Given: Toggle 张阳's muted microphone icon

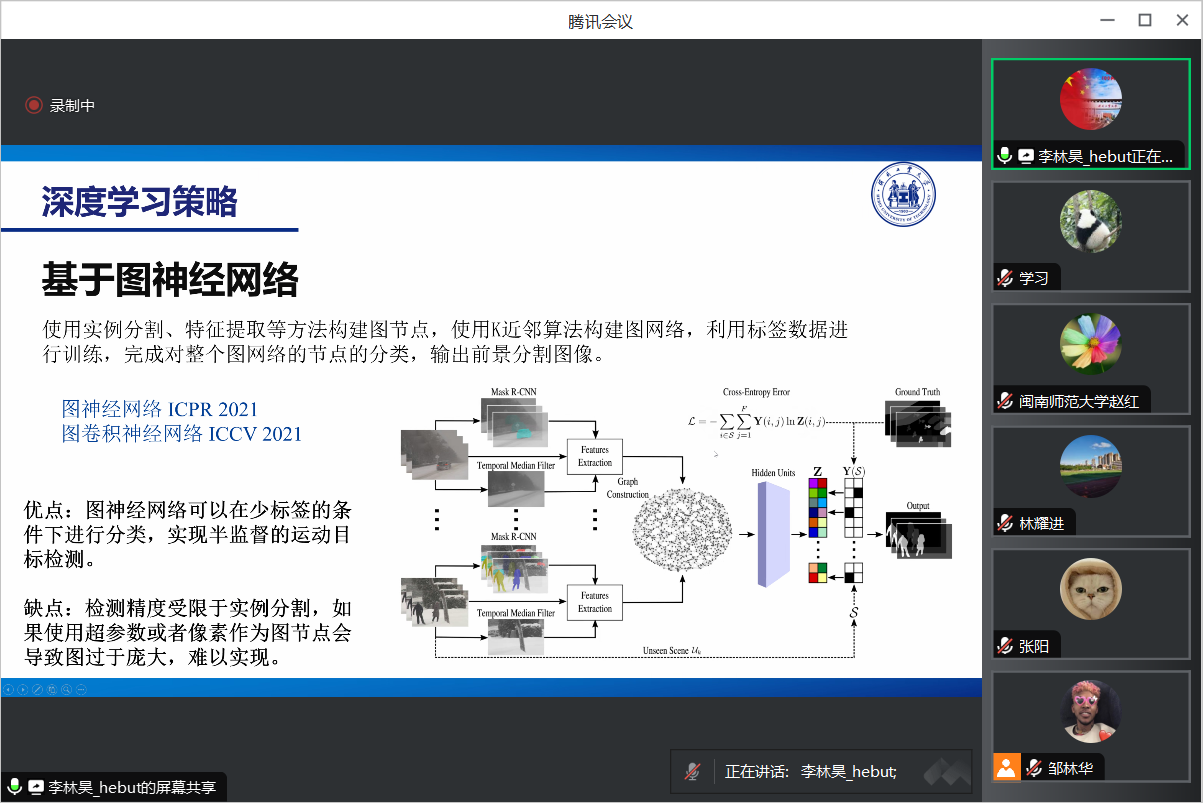Looking at the screenshot, I should point(1005,646).
